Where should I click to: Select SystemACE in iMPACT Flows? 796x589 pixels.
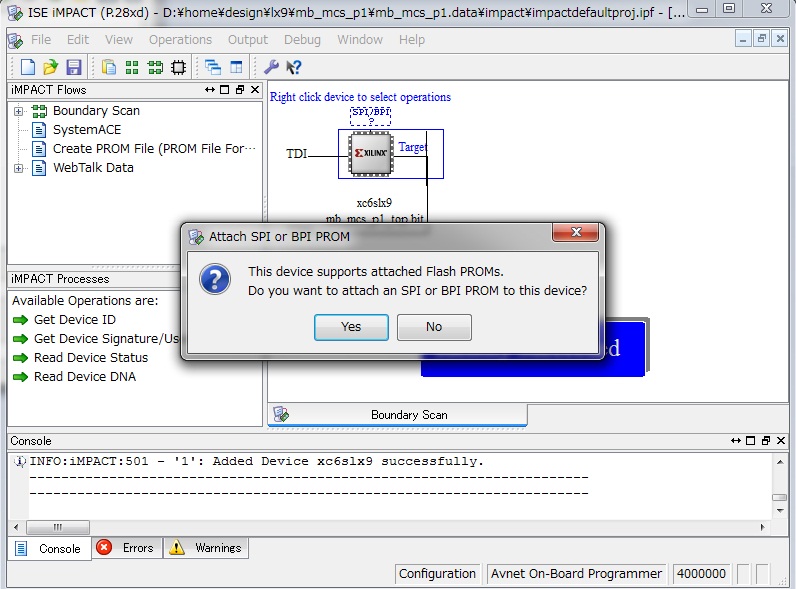(87, 130)
